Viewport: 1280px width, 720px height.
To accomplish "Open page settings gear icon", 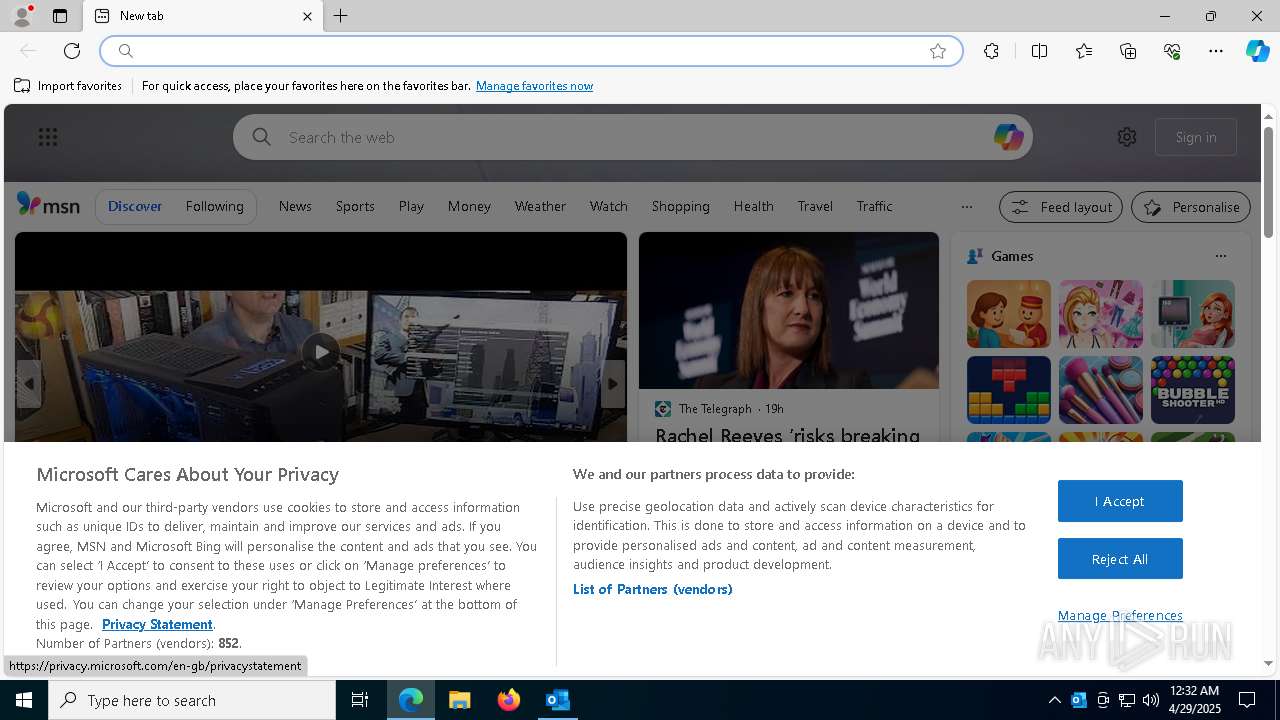I will (x=1127, y=137).
